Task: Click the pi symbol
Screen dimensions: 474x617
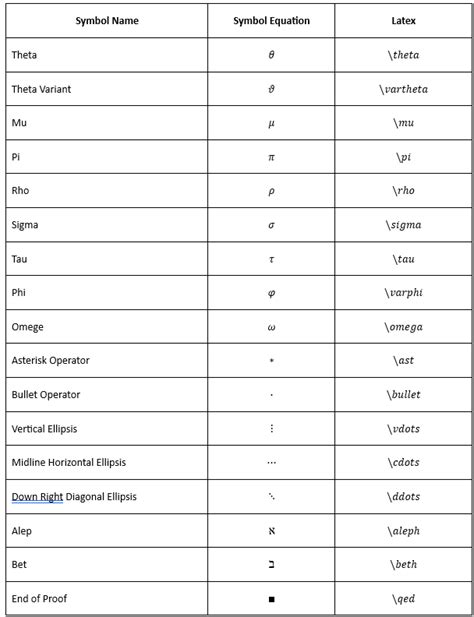Action: click(x=271, y=157)
